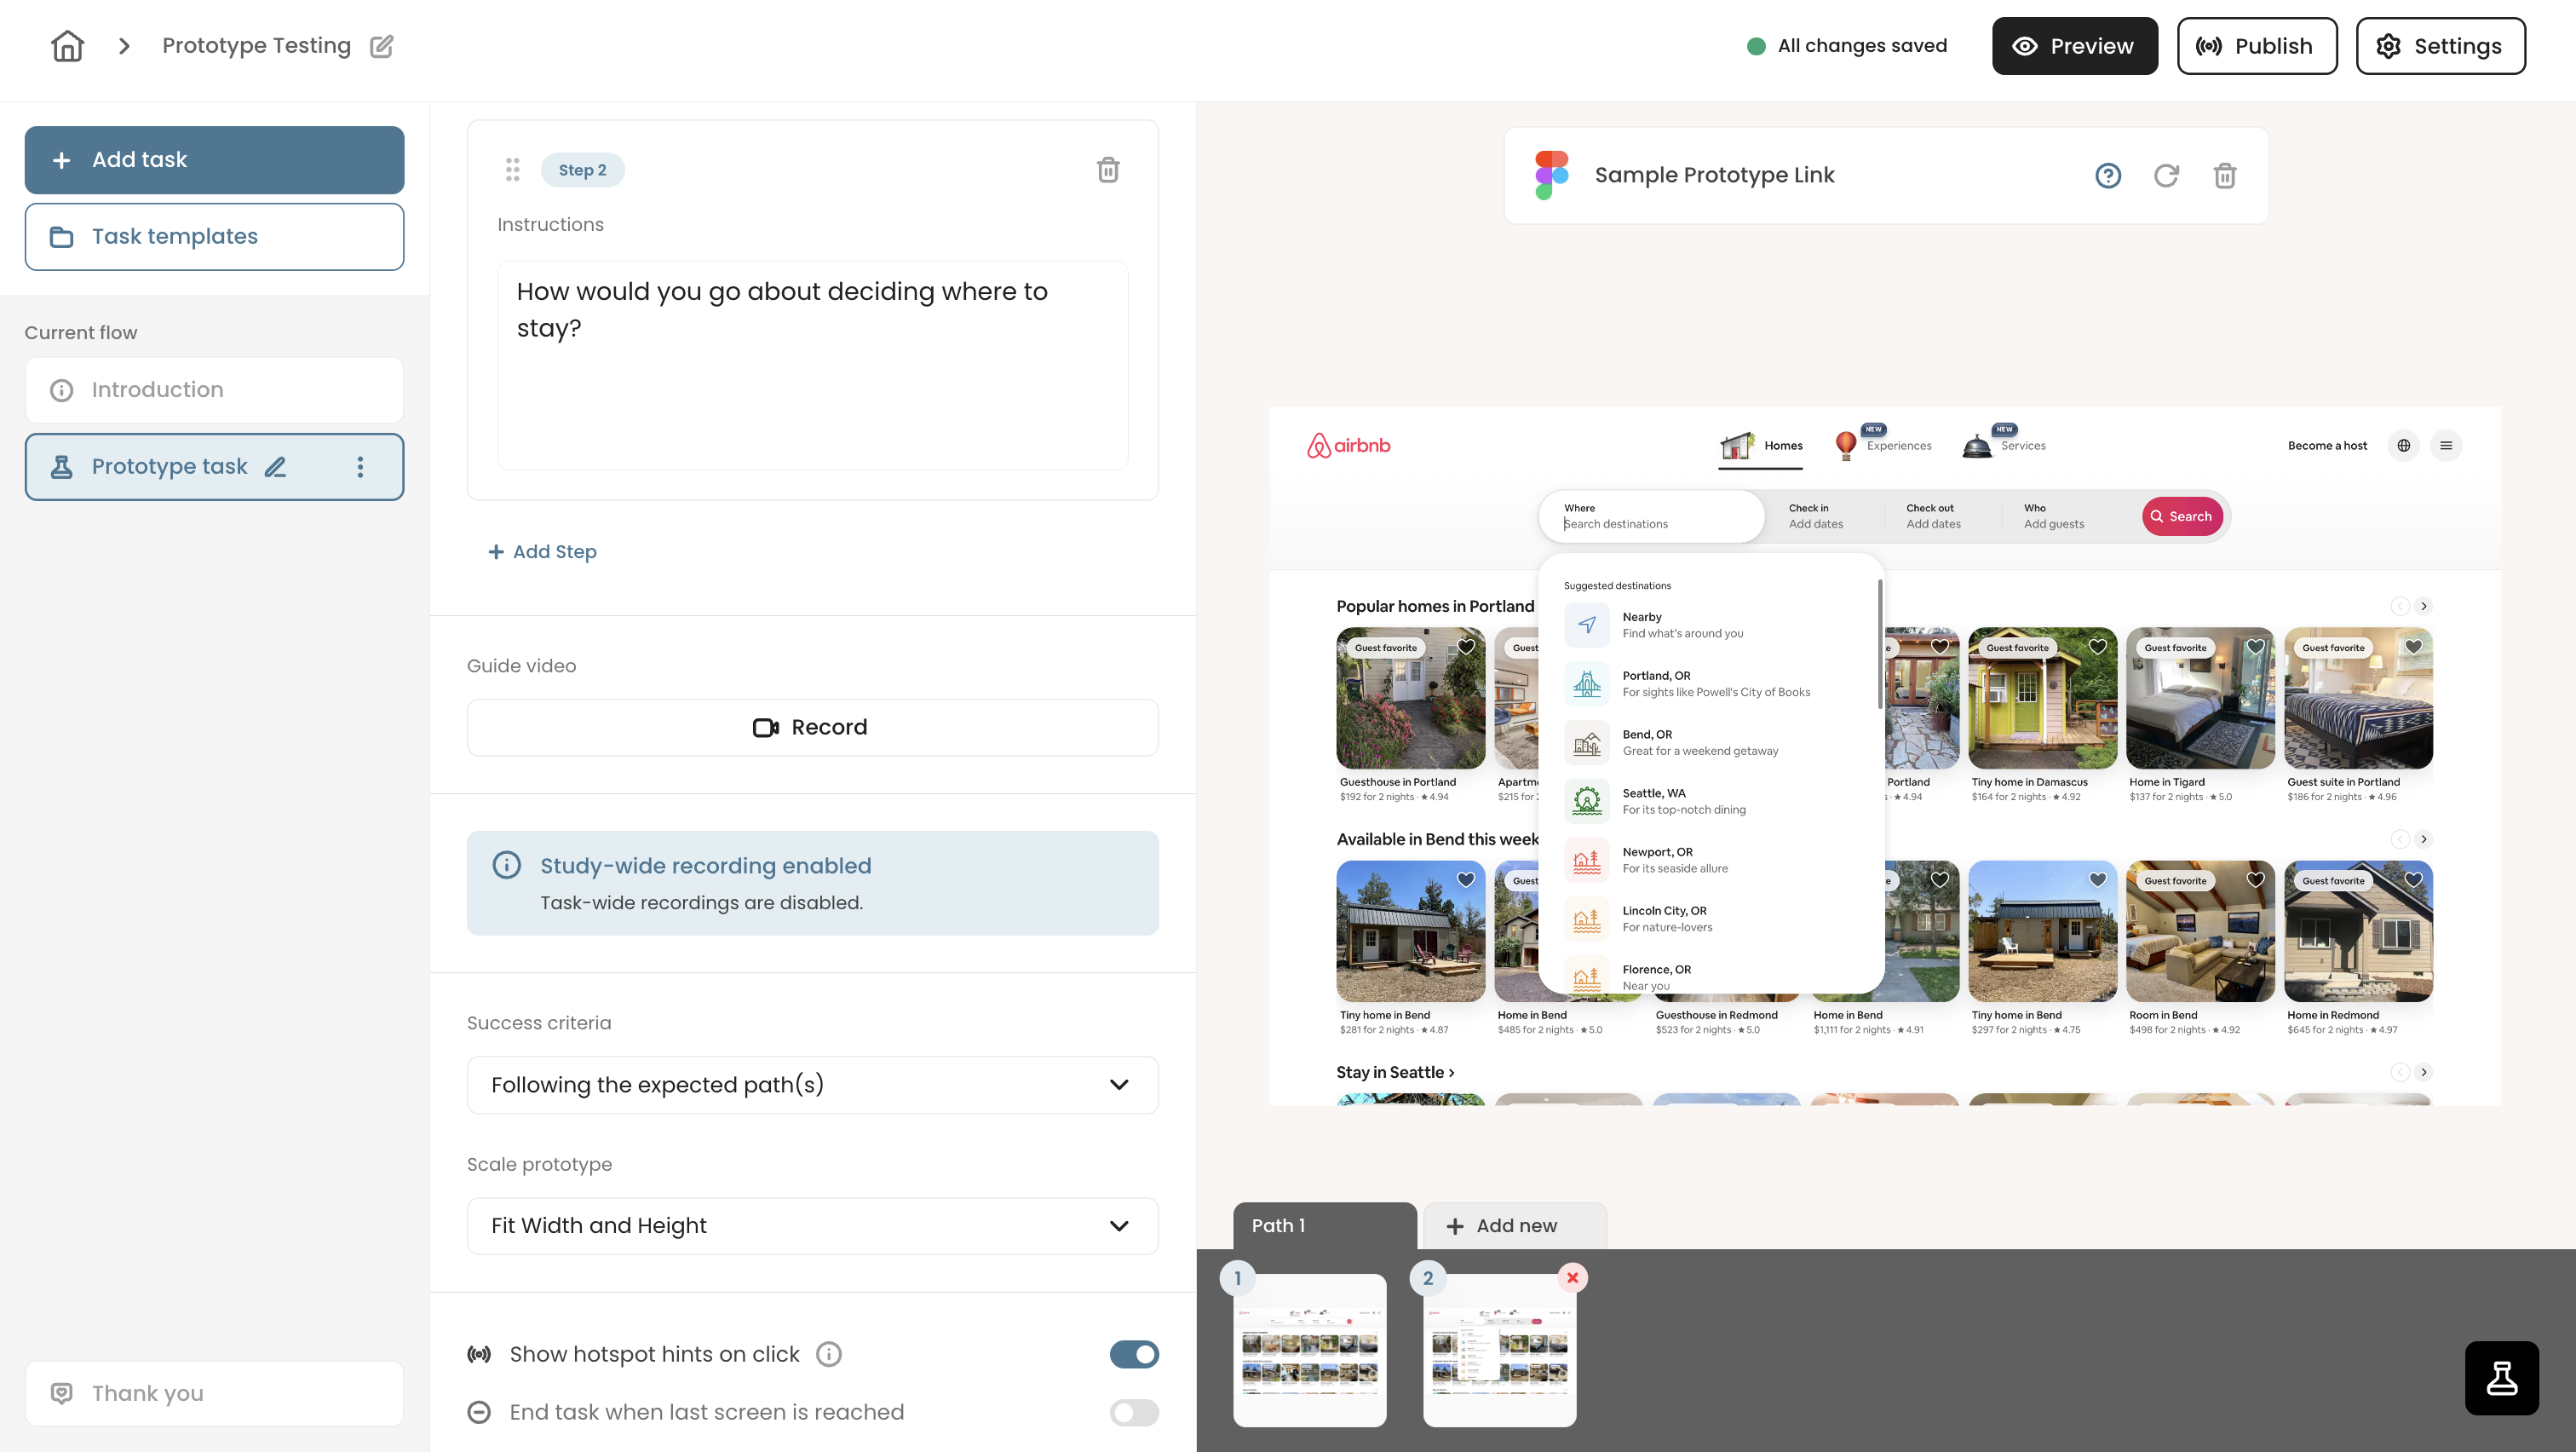The image size is (2576, 1452).
Task: Open the globe language icon
Action: (x=2403, y=446)
